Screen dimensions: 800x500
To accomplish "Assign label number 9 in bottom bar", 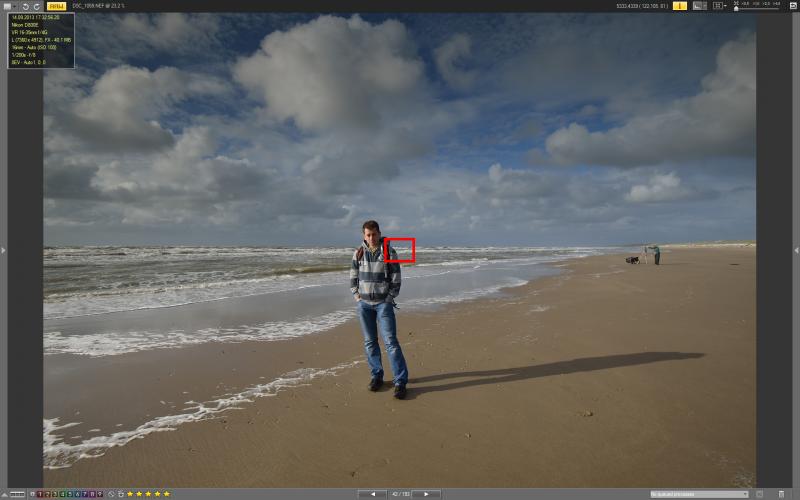I will (x=100, y=494).
